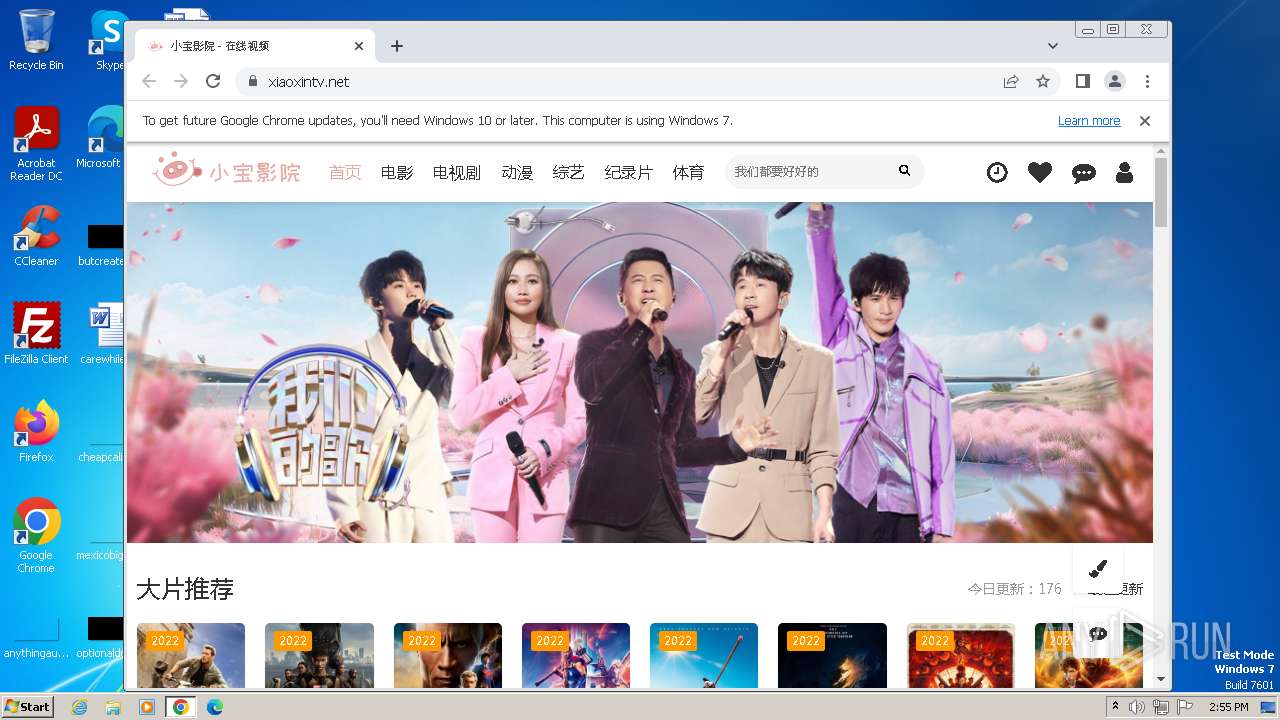Reload the page in Chrome
This screenshot has height=720, width=1280.
[x=213, y=81]
